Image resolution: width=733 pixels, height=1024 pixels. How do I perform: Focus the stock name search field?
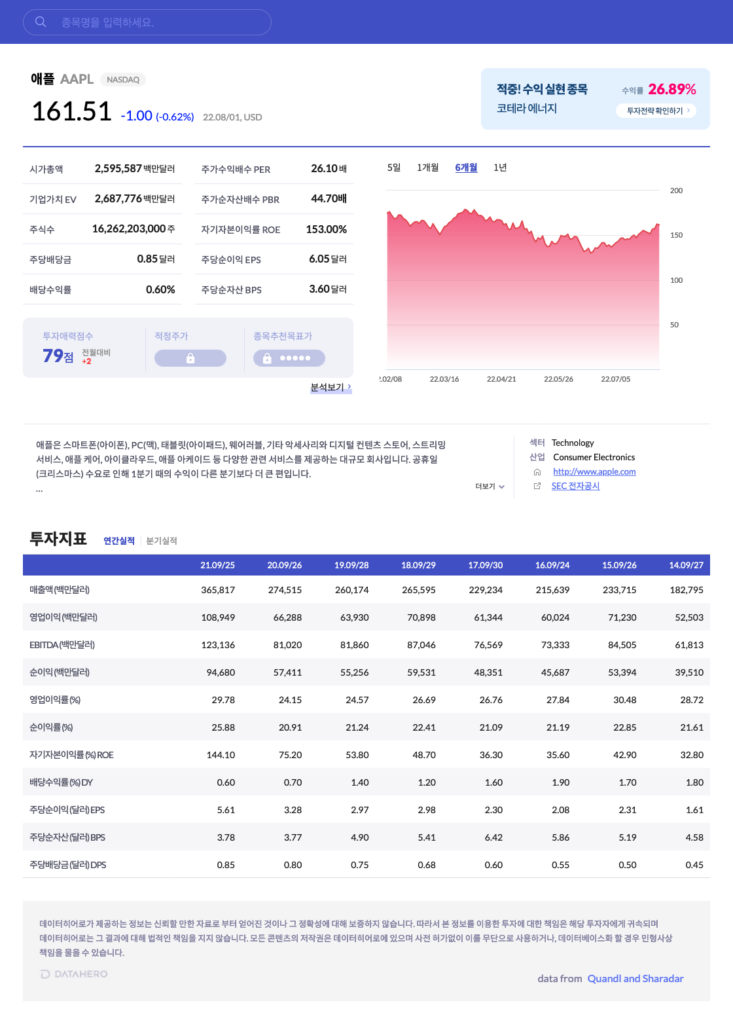(147, 22)
